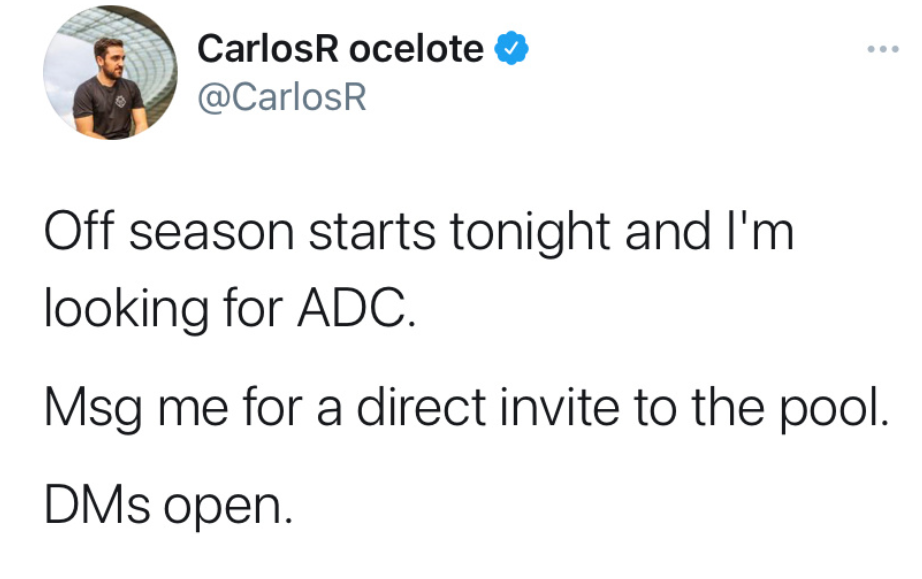Click the word 'open' in the tweet
922x579 pixels.
222,510
